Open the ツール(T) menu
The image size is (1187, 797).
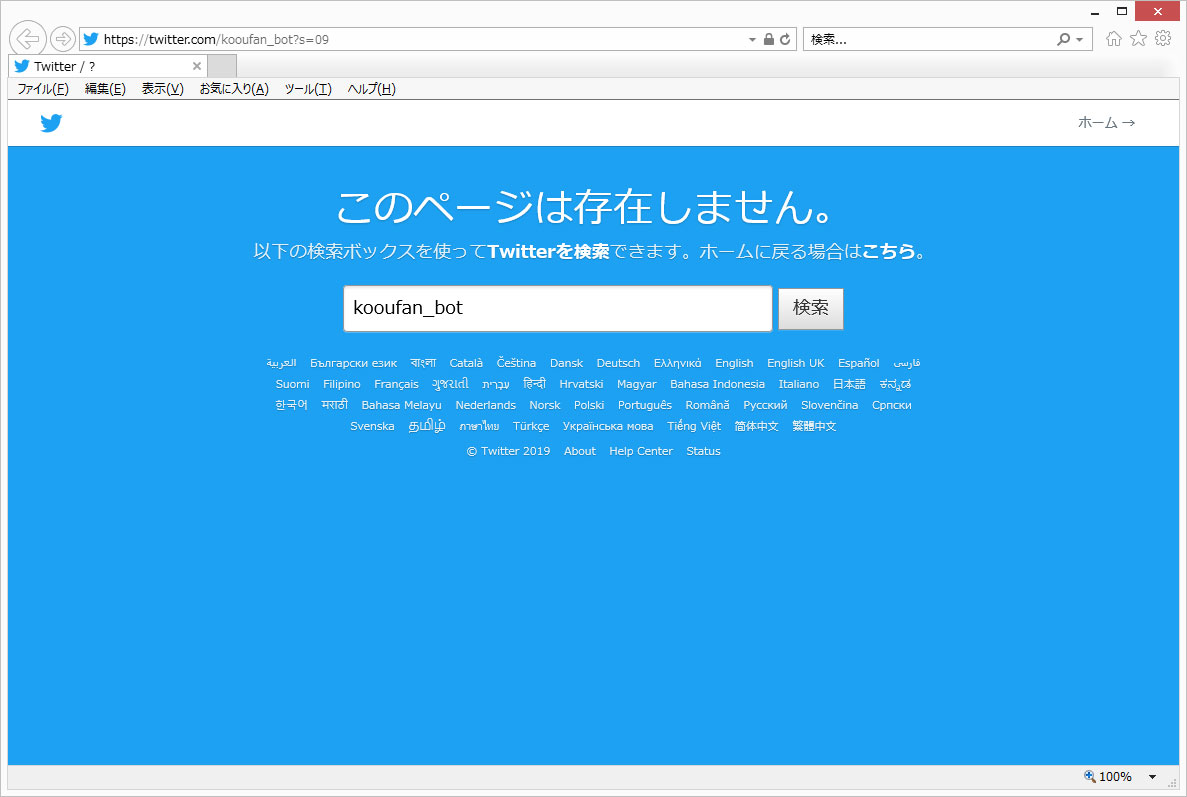click(308, 89)
